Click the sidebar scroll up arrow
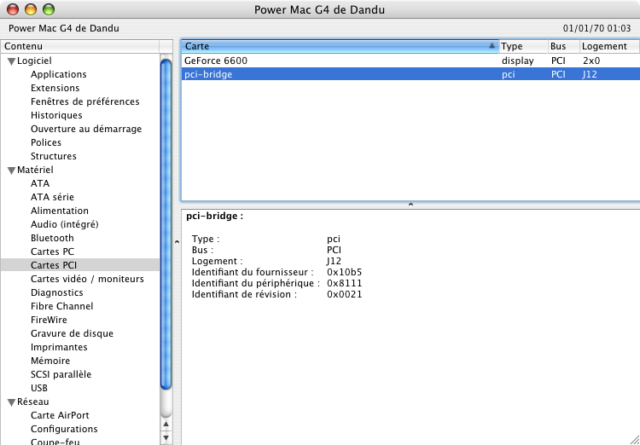The width and height of the screenshot is (640, 445). (x=166, y=424)
